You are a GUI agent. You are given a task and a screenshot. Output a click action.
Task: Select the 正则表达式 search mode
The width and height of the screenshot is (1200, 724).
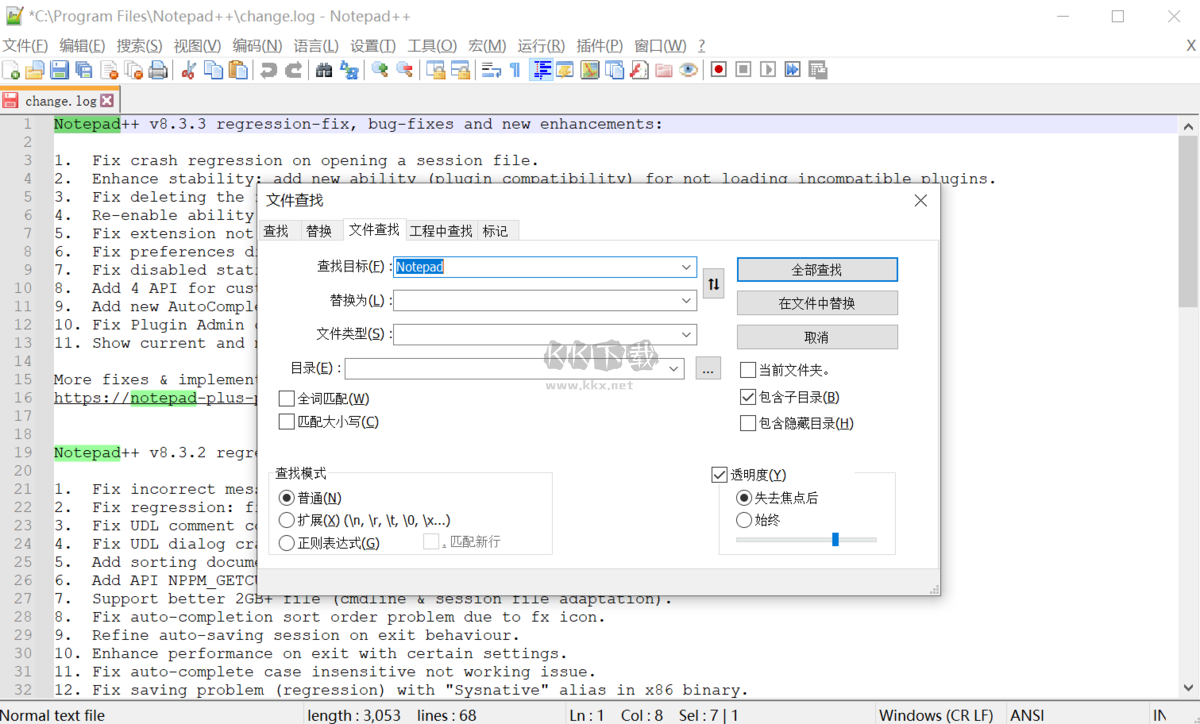[286, 544]
